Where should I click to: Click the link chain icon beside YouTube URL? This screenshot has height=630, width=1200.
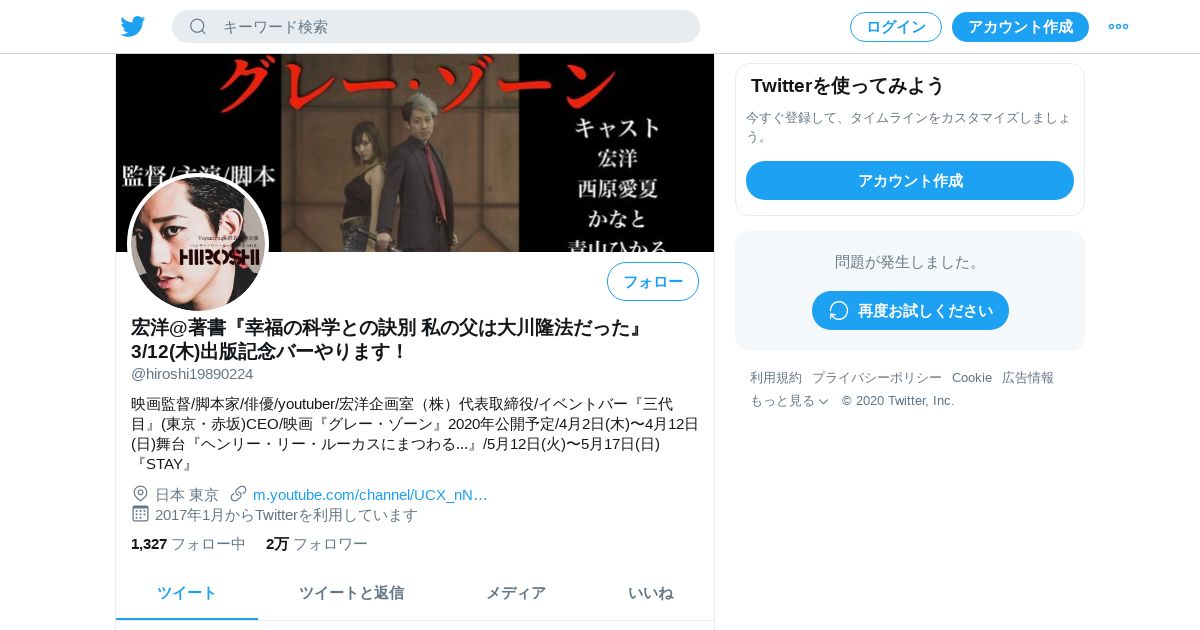click(238, 493)
